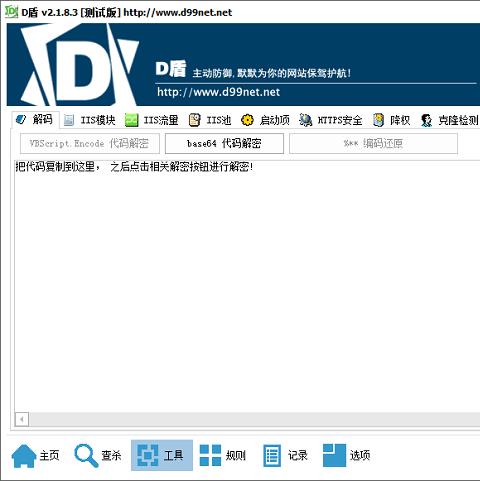This screenshot has height=481, width=480.
Task: Open the 记录 log list icon
Action: [x=272, y=456]
